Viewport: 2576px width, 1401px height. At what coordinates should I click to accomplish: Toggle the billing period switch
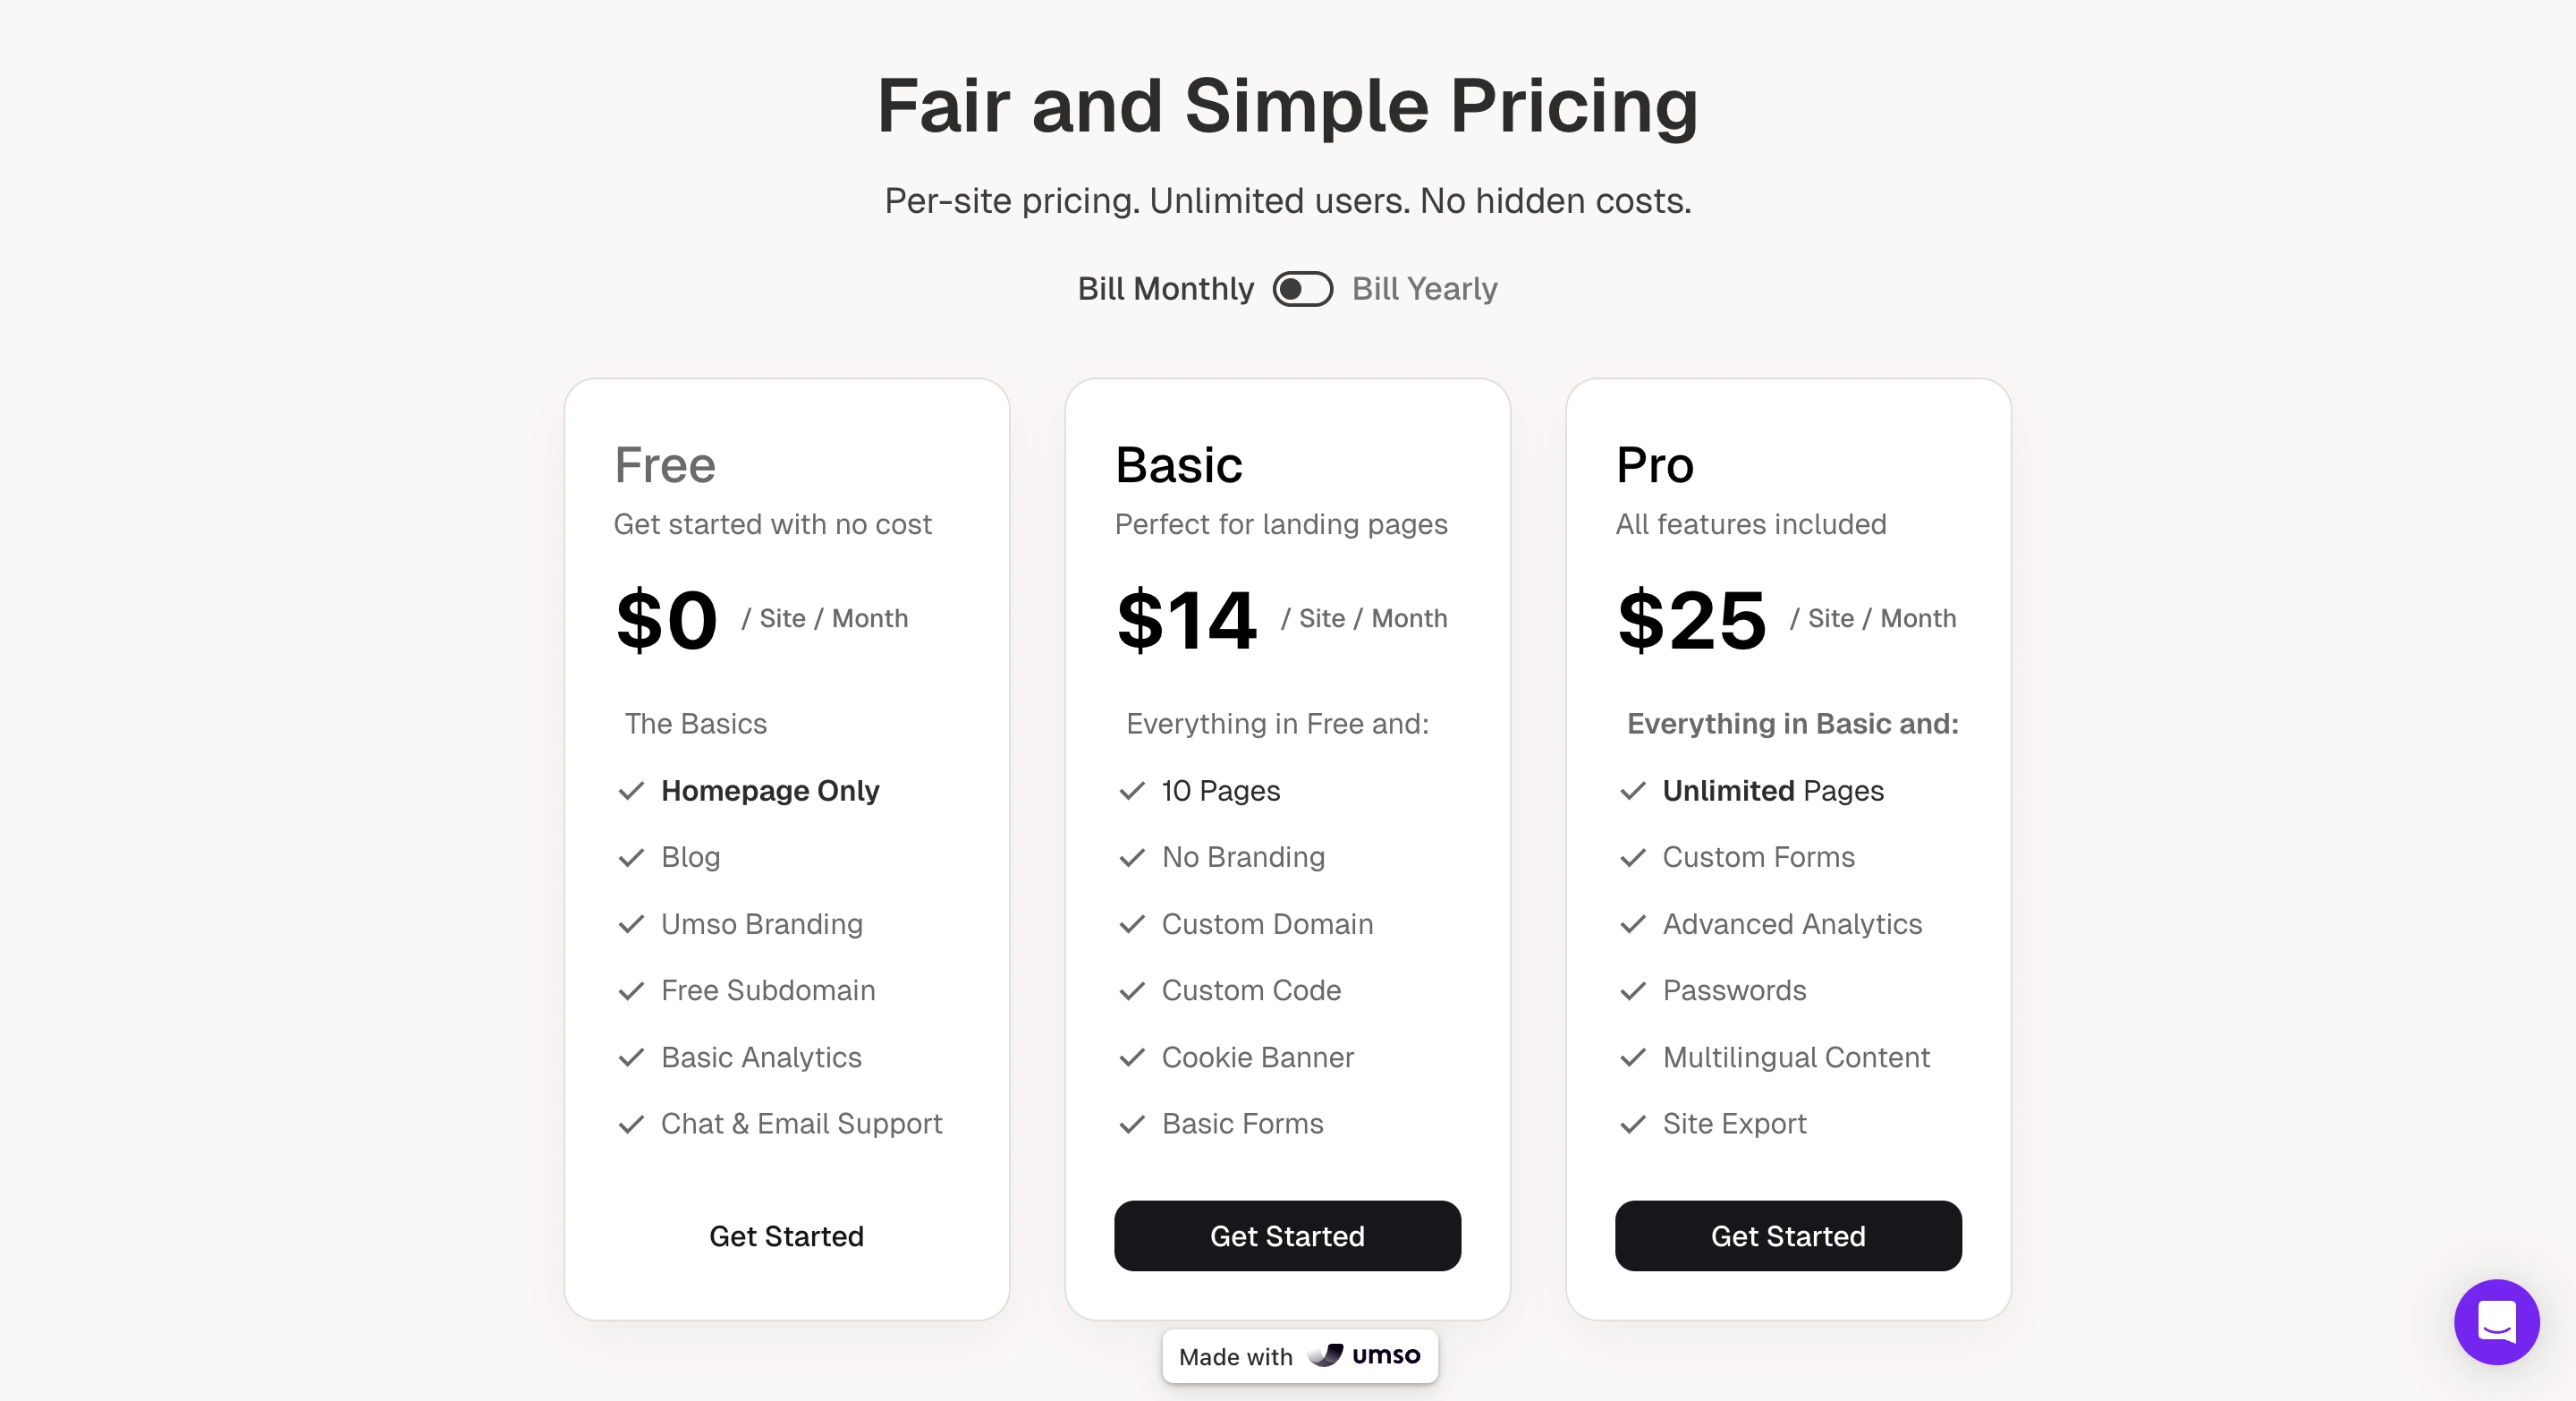tap(1302, 289)
